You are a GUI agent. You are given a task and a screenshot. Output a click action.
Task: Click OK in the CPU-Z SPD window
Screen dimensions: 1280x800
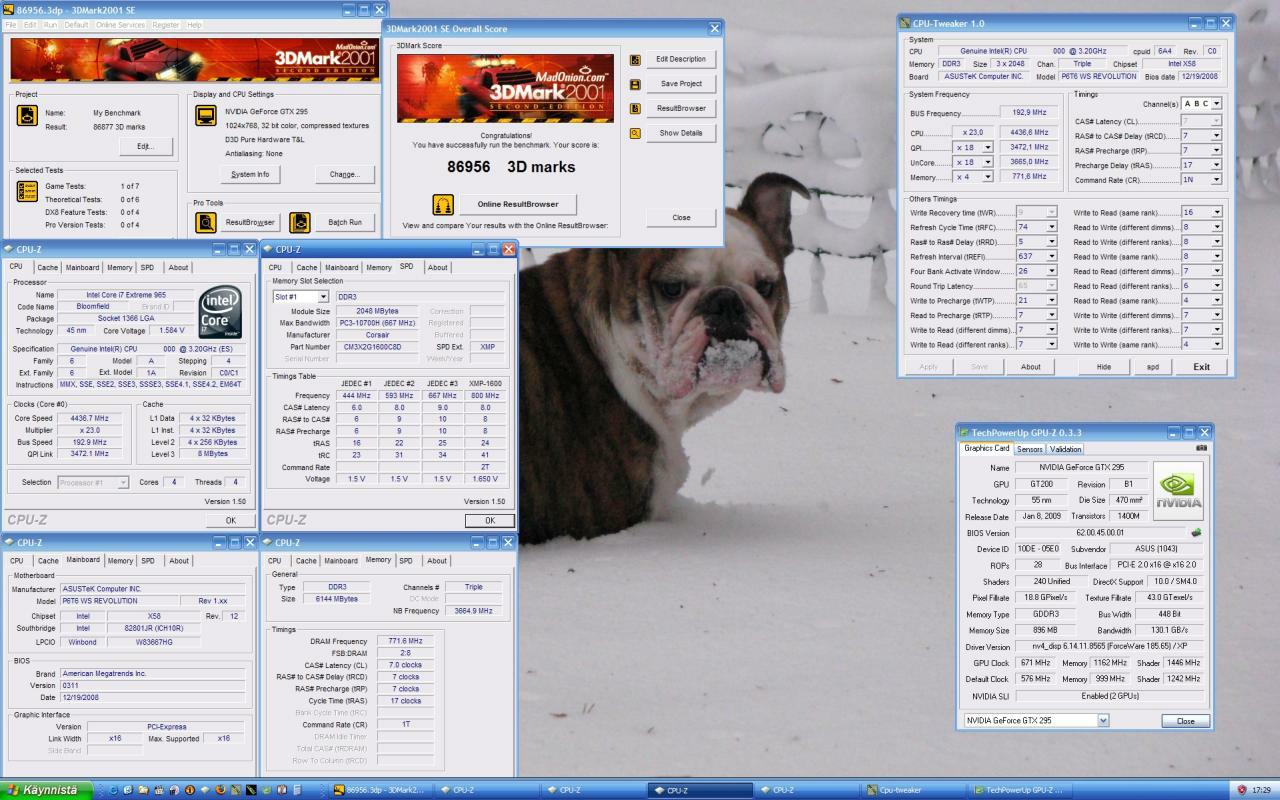(x=490, y=520)
